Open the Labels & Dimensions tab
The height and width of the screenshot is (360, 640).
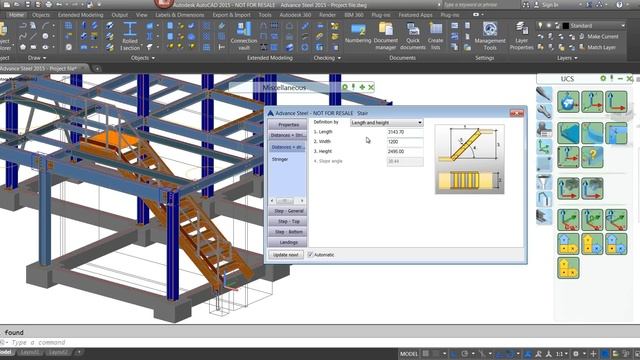180,15
